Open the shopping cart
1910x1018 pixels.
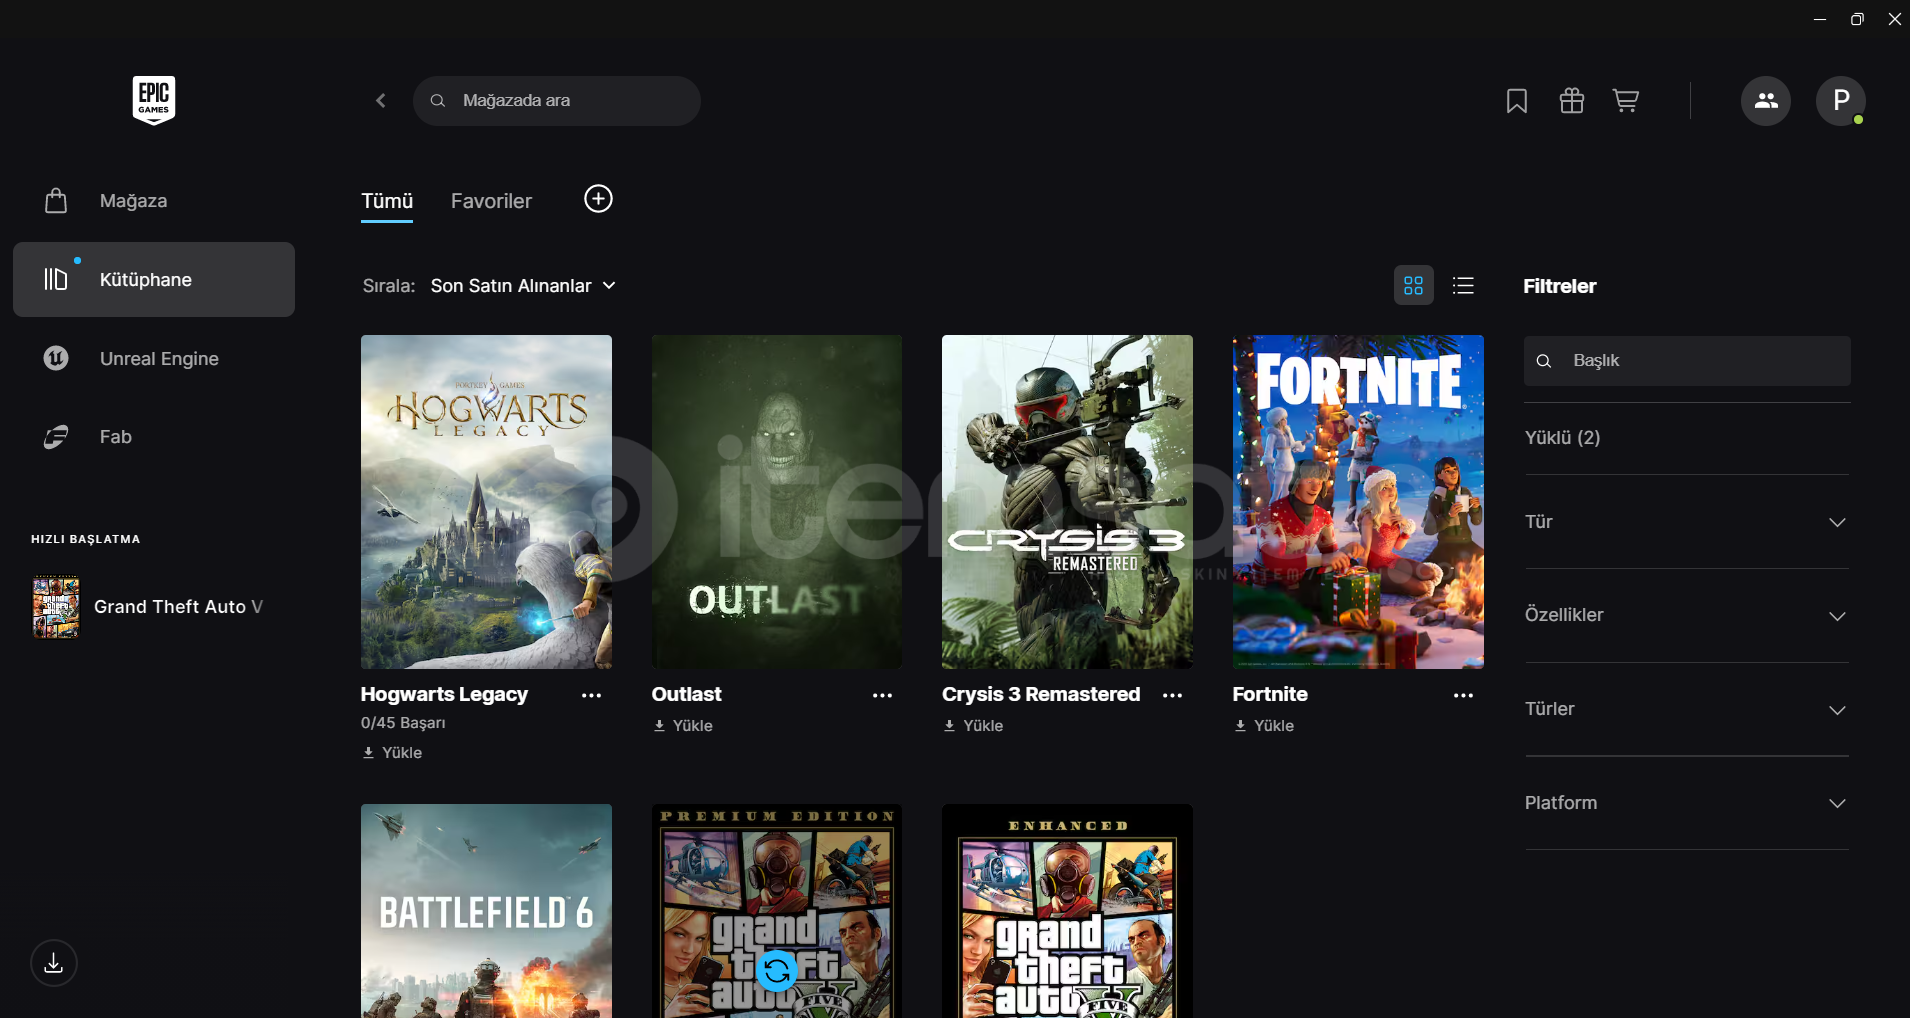coord(1626,101)
